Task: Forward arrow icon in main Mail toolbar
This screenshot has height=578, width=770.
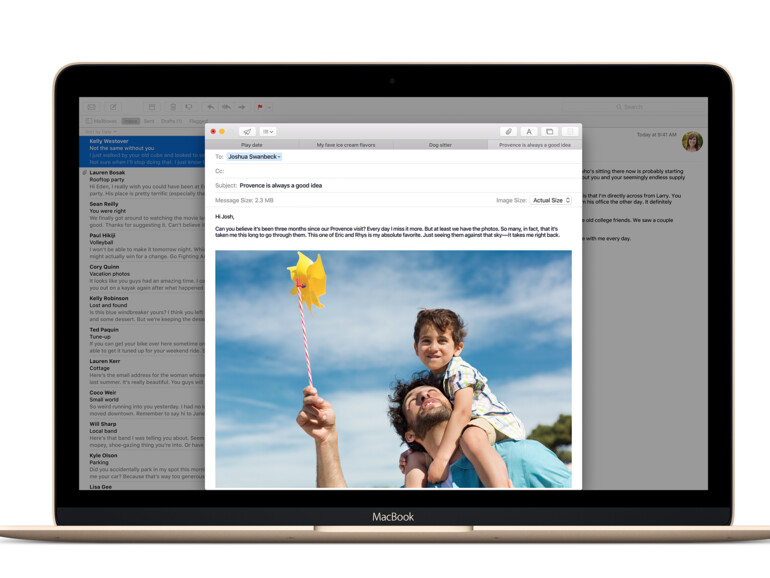Action: point(242,107)
